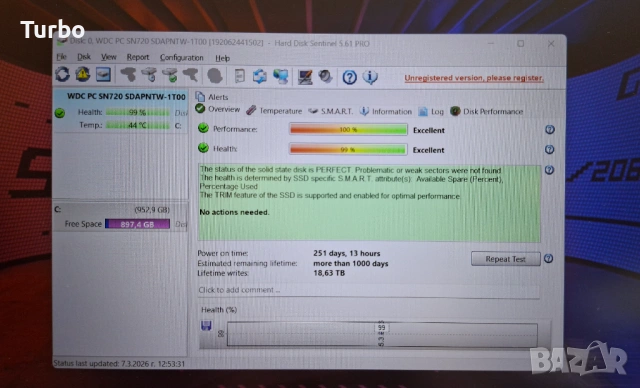Click the help icon next to Repeat Test
This screenshot has height=388, width=640.
(x=549, y=259)
